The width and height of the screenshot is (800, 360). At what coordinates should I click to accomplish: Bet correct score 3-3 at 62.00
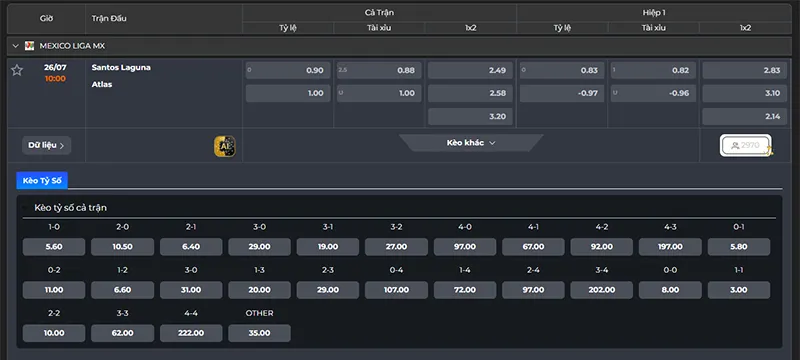122,333
